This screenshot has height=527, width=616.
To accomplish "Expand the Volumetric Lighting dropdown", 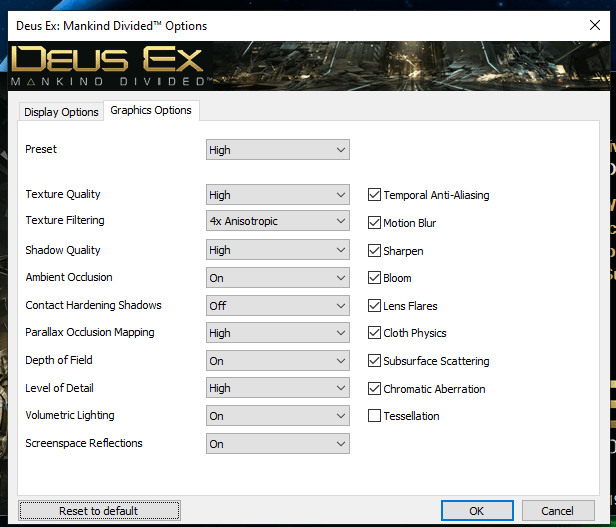I will point(277,416).
